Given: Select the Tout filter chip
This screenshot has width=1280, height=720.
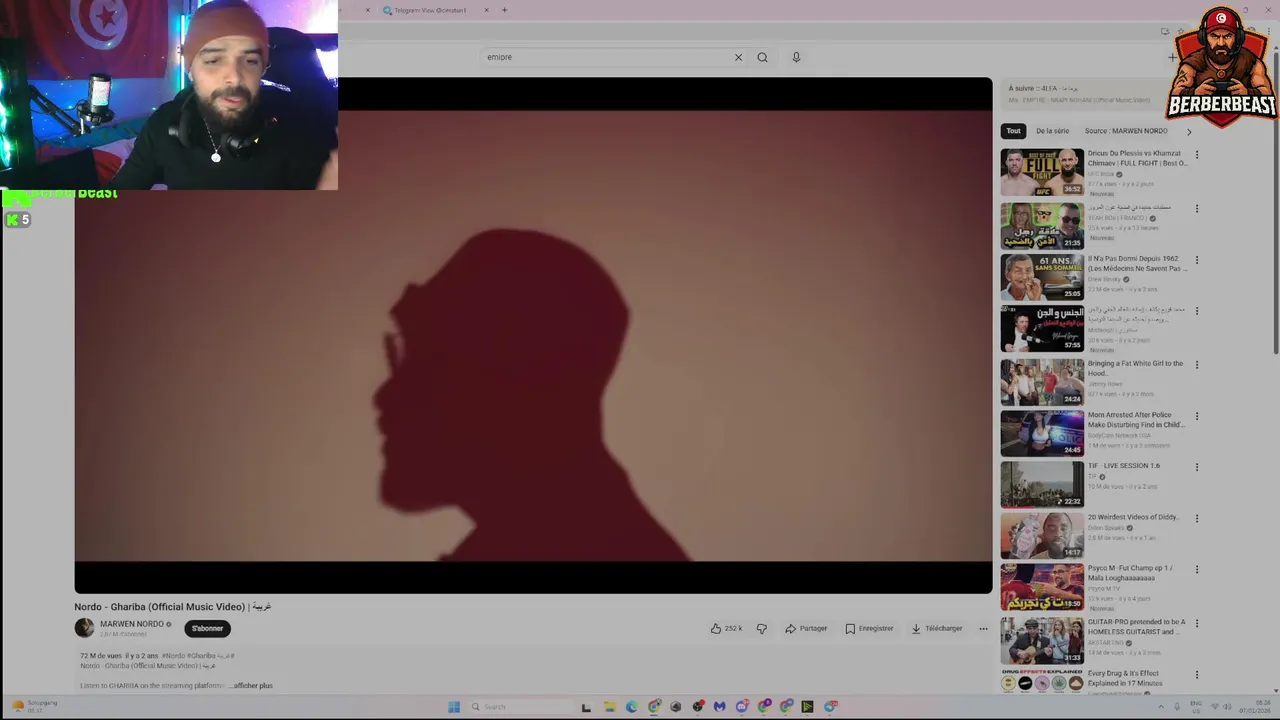Looking at the screenshot, I should 1014,131.
